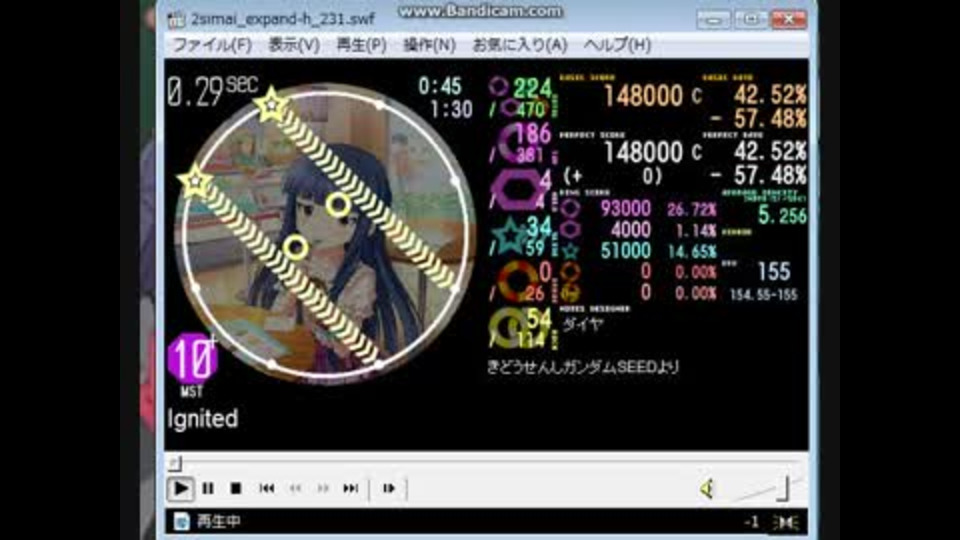
Task: Click the 0.29 sec timer text
Action: pyautogui.click(x=212, y=92)
